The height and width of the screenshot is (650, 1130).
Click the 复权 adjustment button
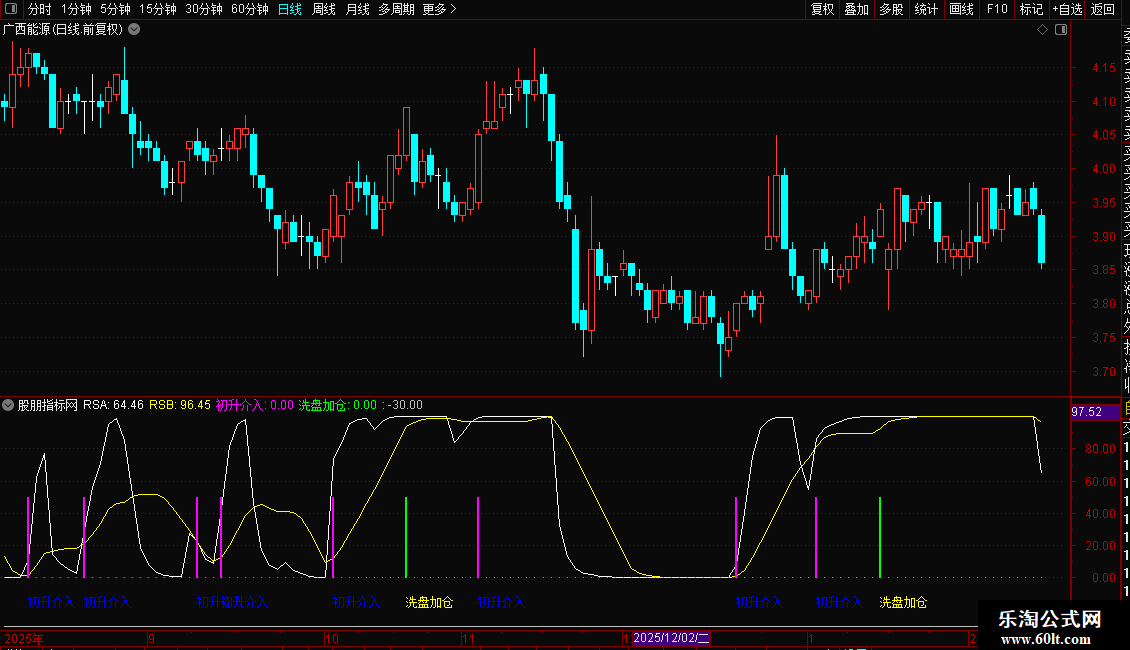(x=822, y=10)
